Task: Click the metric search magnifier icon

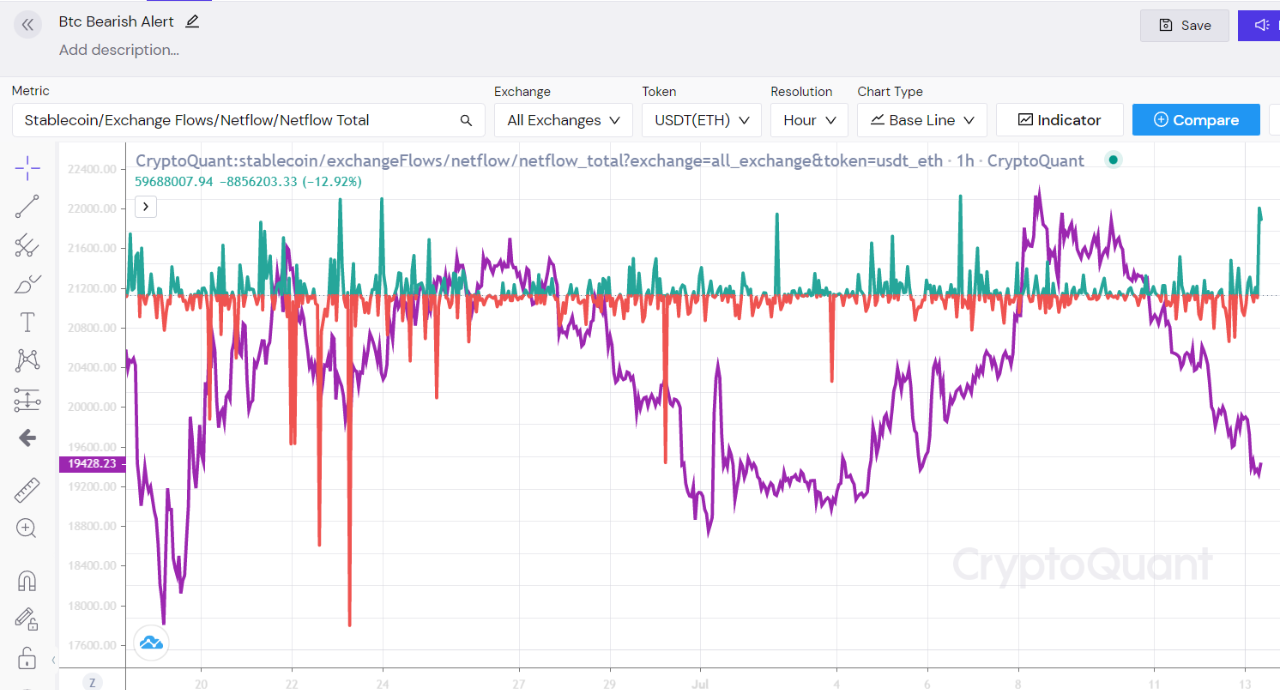Action: [x=466, y=120]
